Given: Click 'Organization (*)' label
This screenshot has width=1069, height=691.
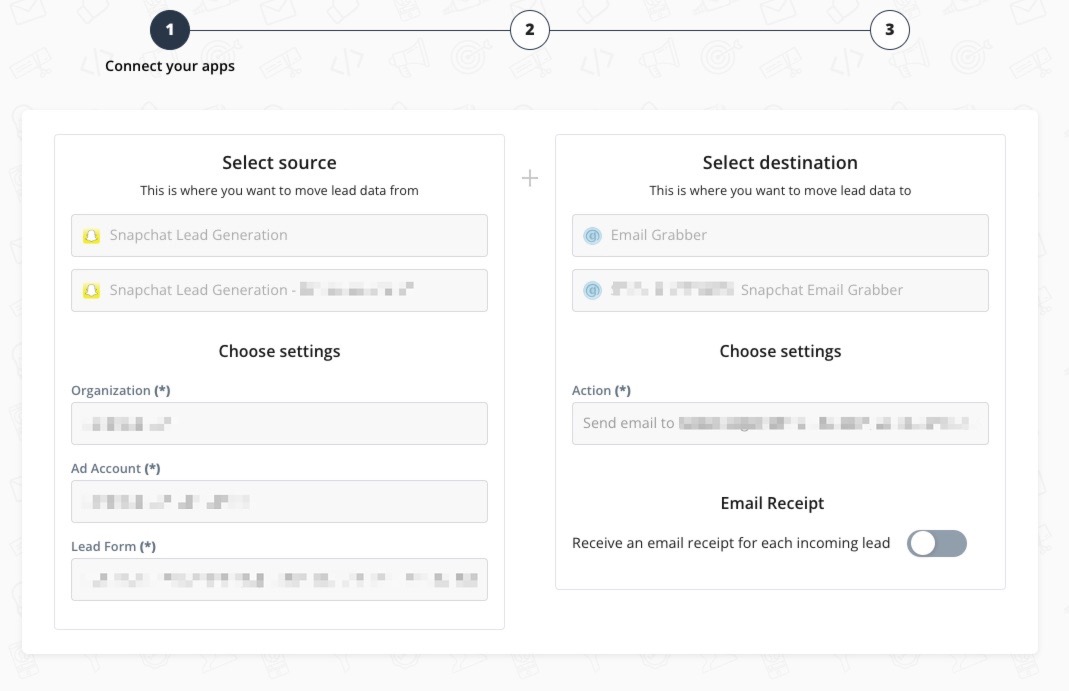Looking at the screenshot, I should click(121, 390).
